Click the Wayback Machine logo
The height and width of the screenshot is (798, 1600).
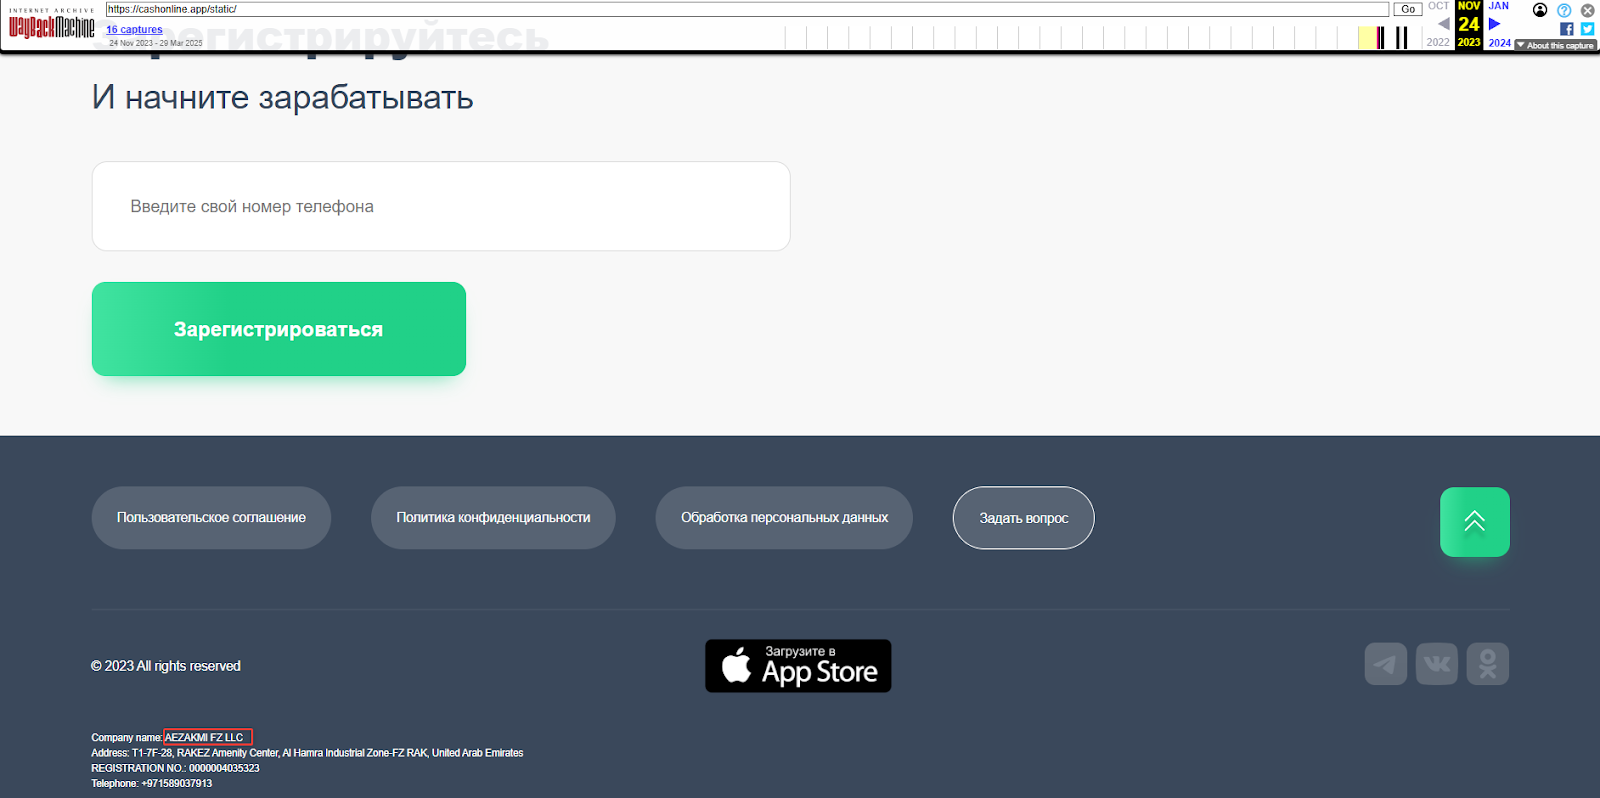click(x=52, y=26)
